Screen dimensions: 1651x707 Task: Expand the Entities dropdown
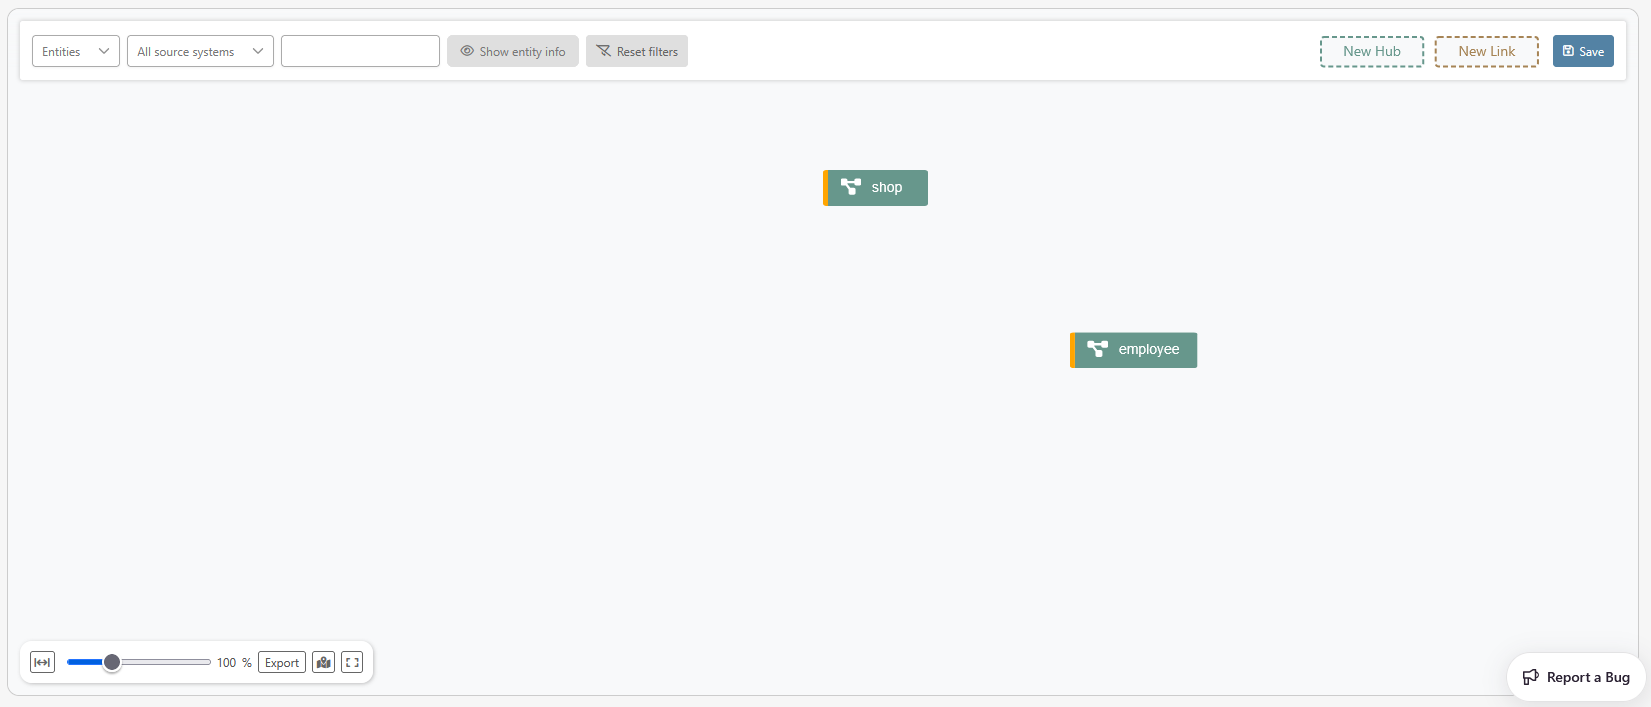pyautogui.click(x=76, y=51)
